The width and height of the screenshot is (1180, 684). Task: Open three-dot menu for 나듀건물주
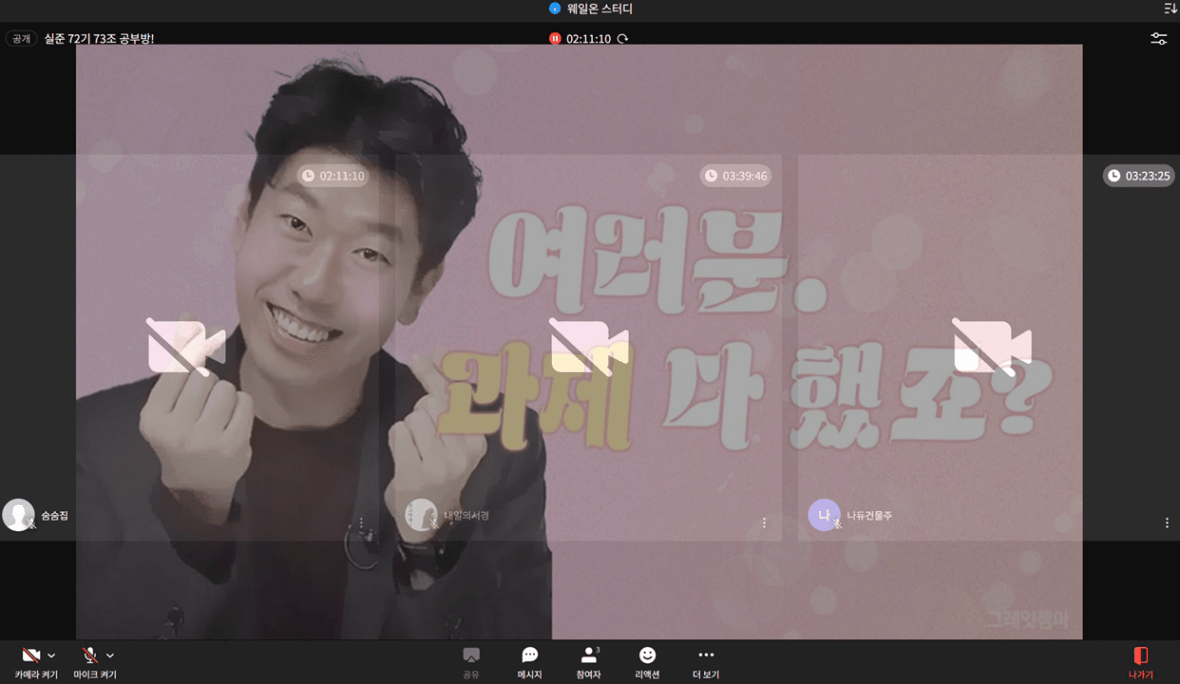(1167, 523)
